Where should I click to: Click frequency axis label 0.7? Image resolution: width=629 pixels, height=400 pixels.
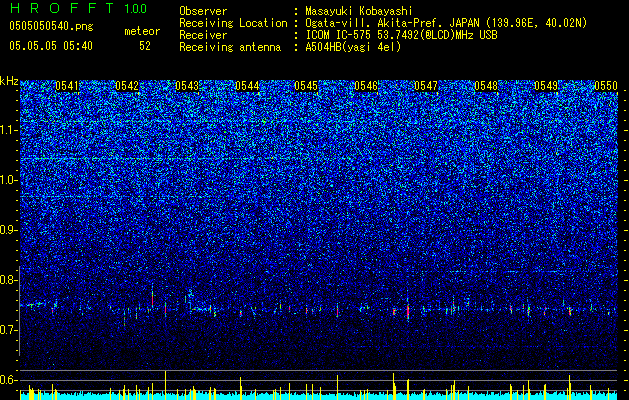click(x=9, y=330)
